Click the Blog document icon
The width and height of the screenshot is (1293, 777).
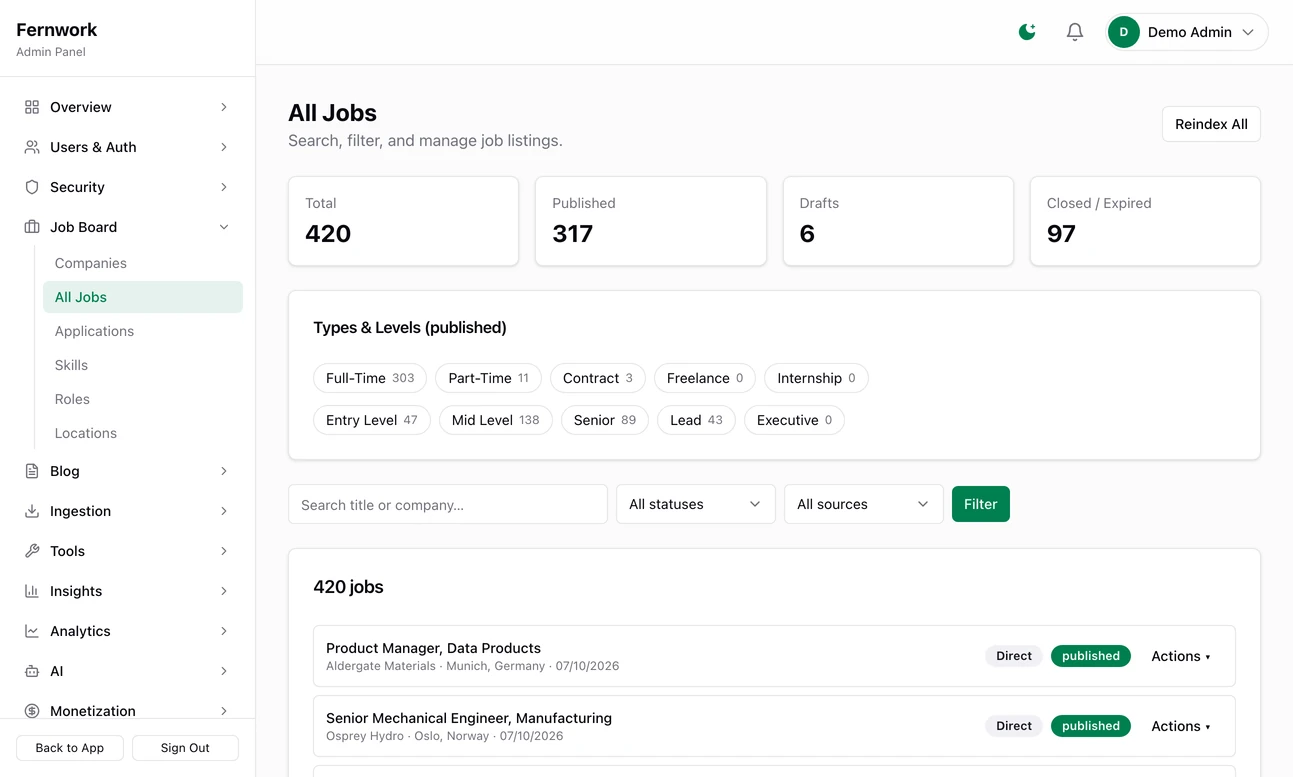[32, 471]
